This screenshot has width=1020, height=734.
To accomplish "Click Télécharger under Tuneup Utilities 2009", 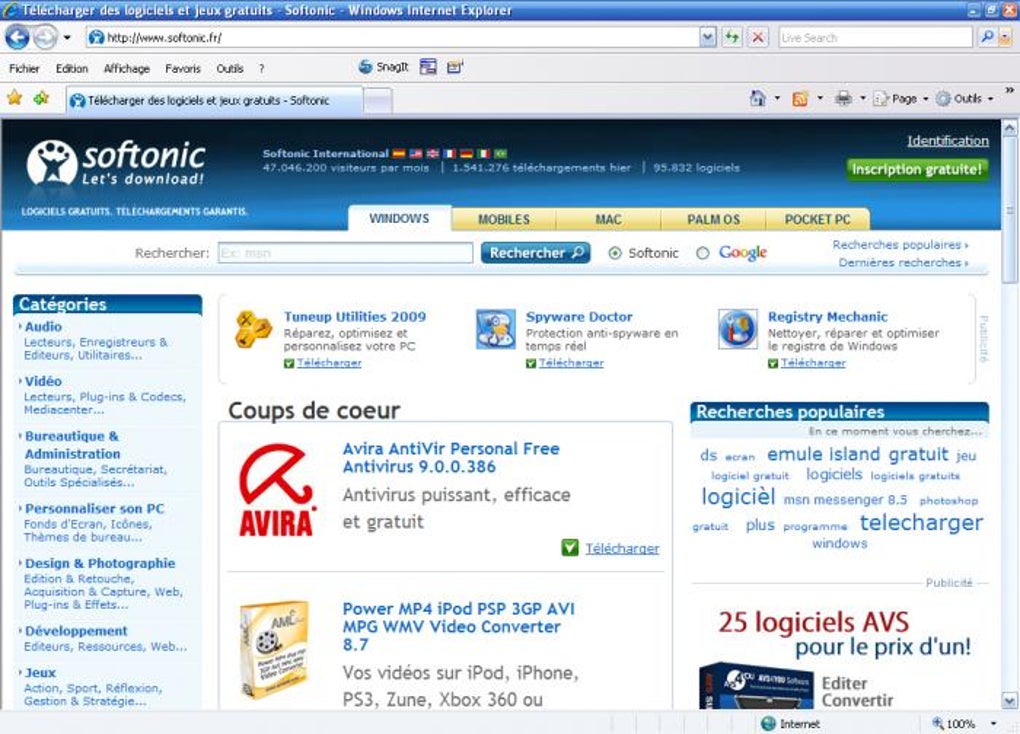I will (329, 363).
